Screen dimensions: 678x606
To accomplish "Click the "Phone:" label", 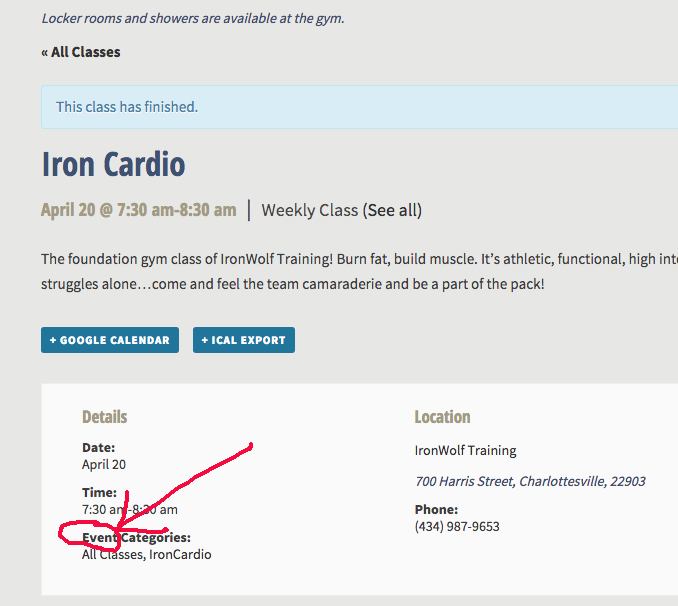I will (436, 509).
